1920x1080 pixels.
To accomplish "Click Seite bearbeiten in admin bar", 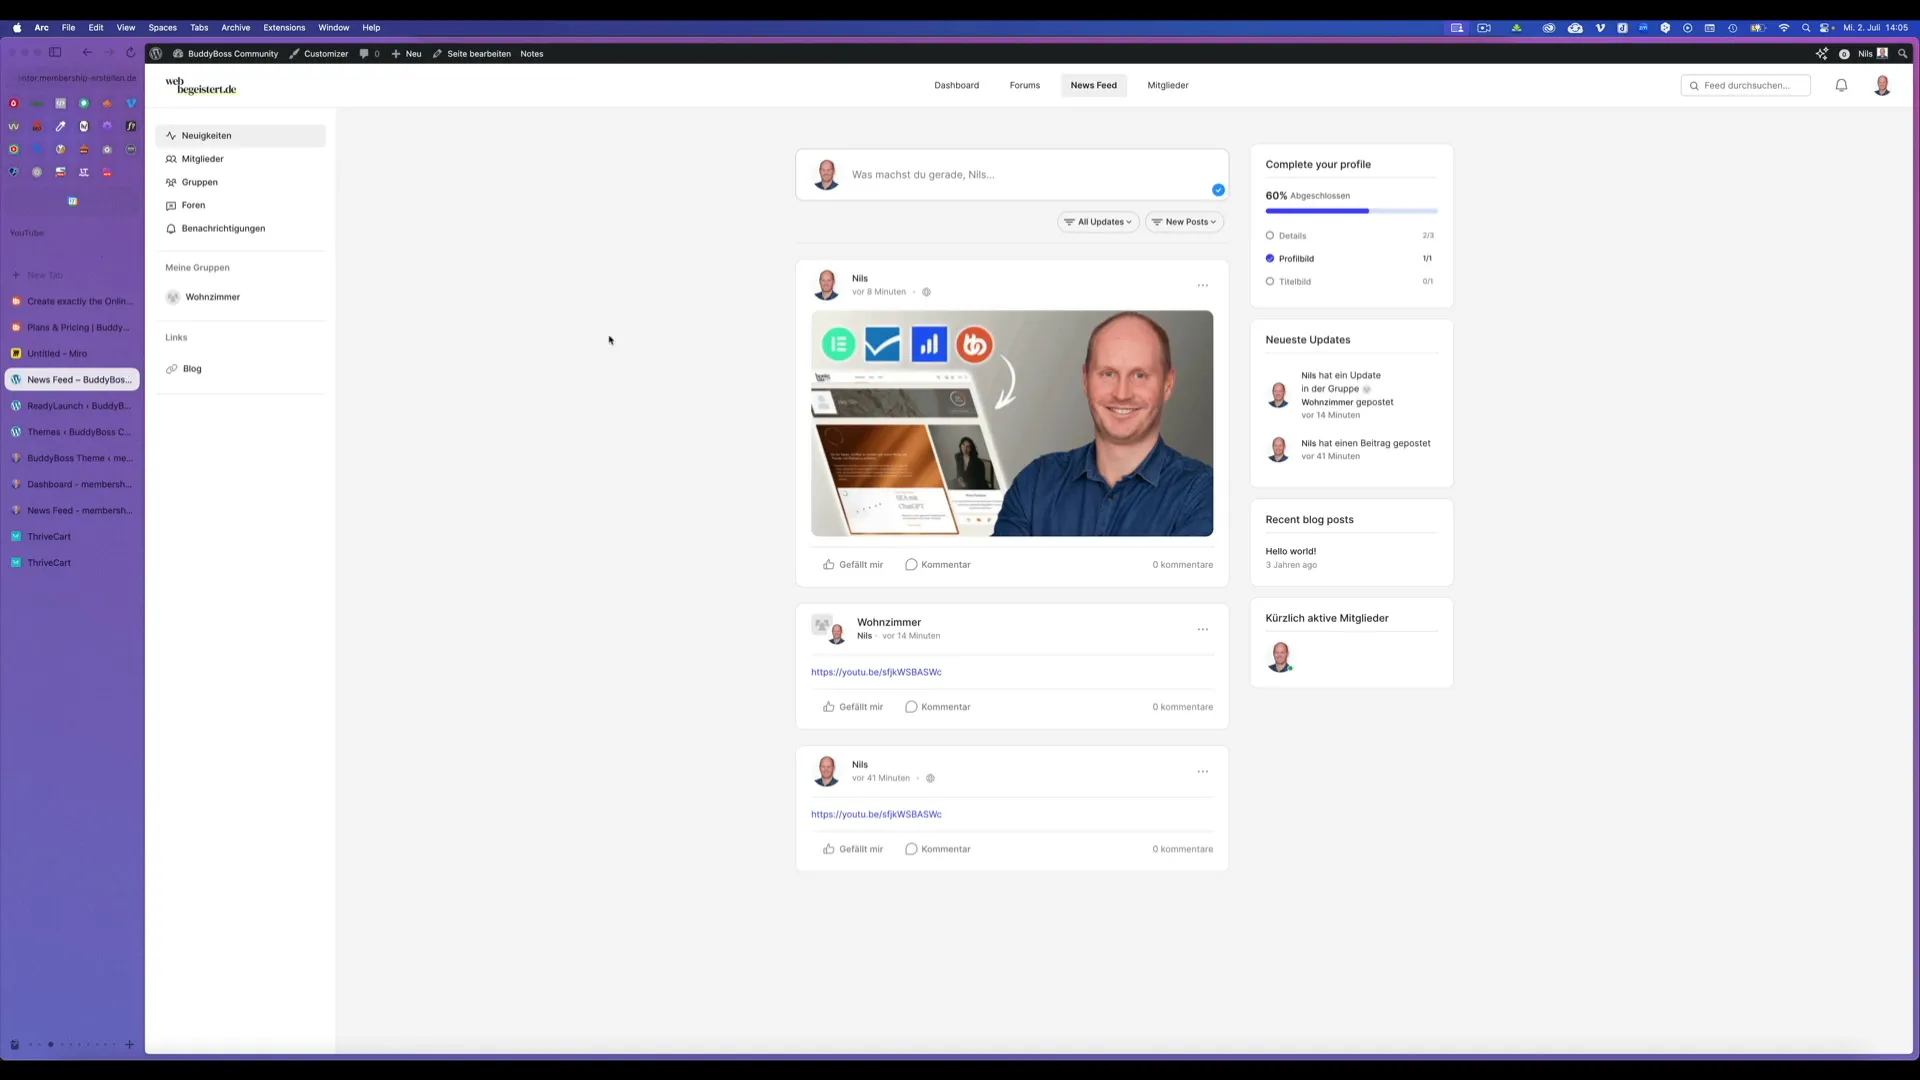I will pos(472,54).
